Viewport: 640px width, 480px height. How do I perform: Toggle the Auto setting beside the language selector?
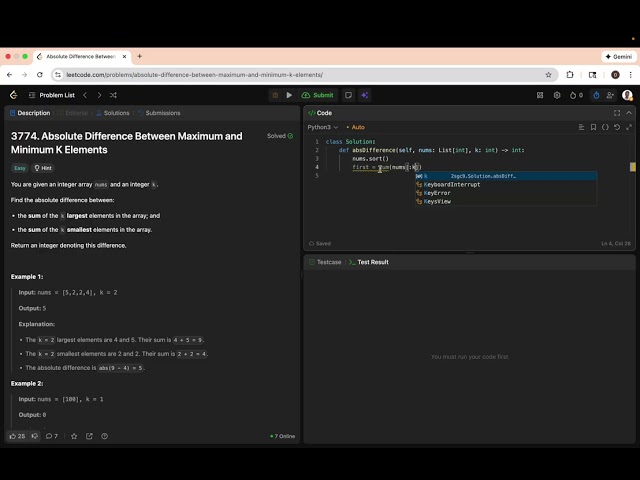pyautogui.click(x=356, y=127)
